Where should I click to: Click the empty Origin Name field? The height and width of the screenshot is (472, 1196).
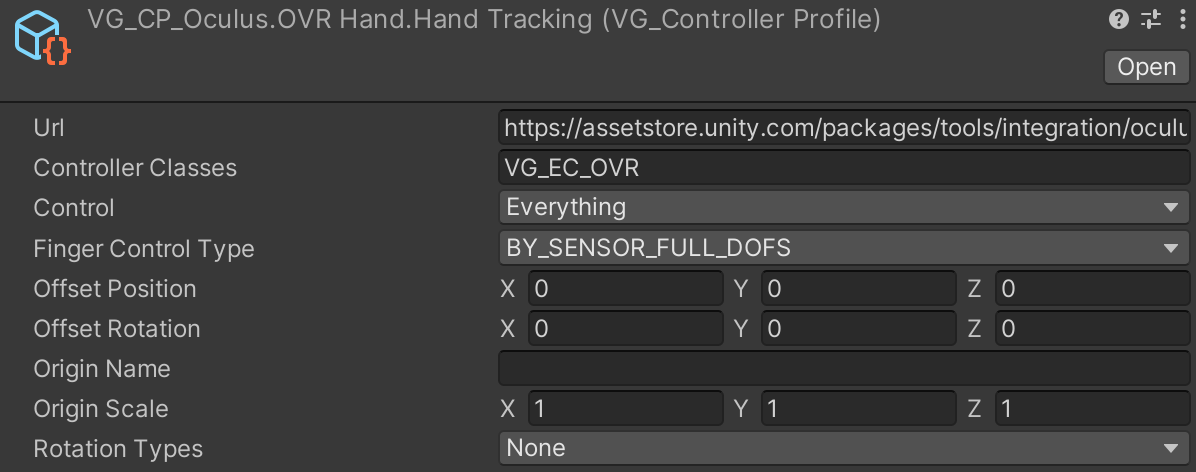[844, 368]
